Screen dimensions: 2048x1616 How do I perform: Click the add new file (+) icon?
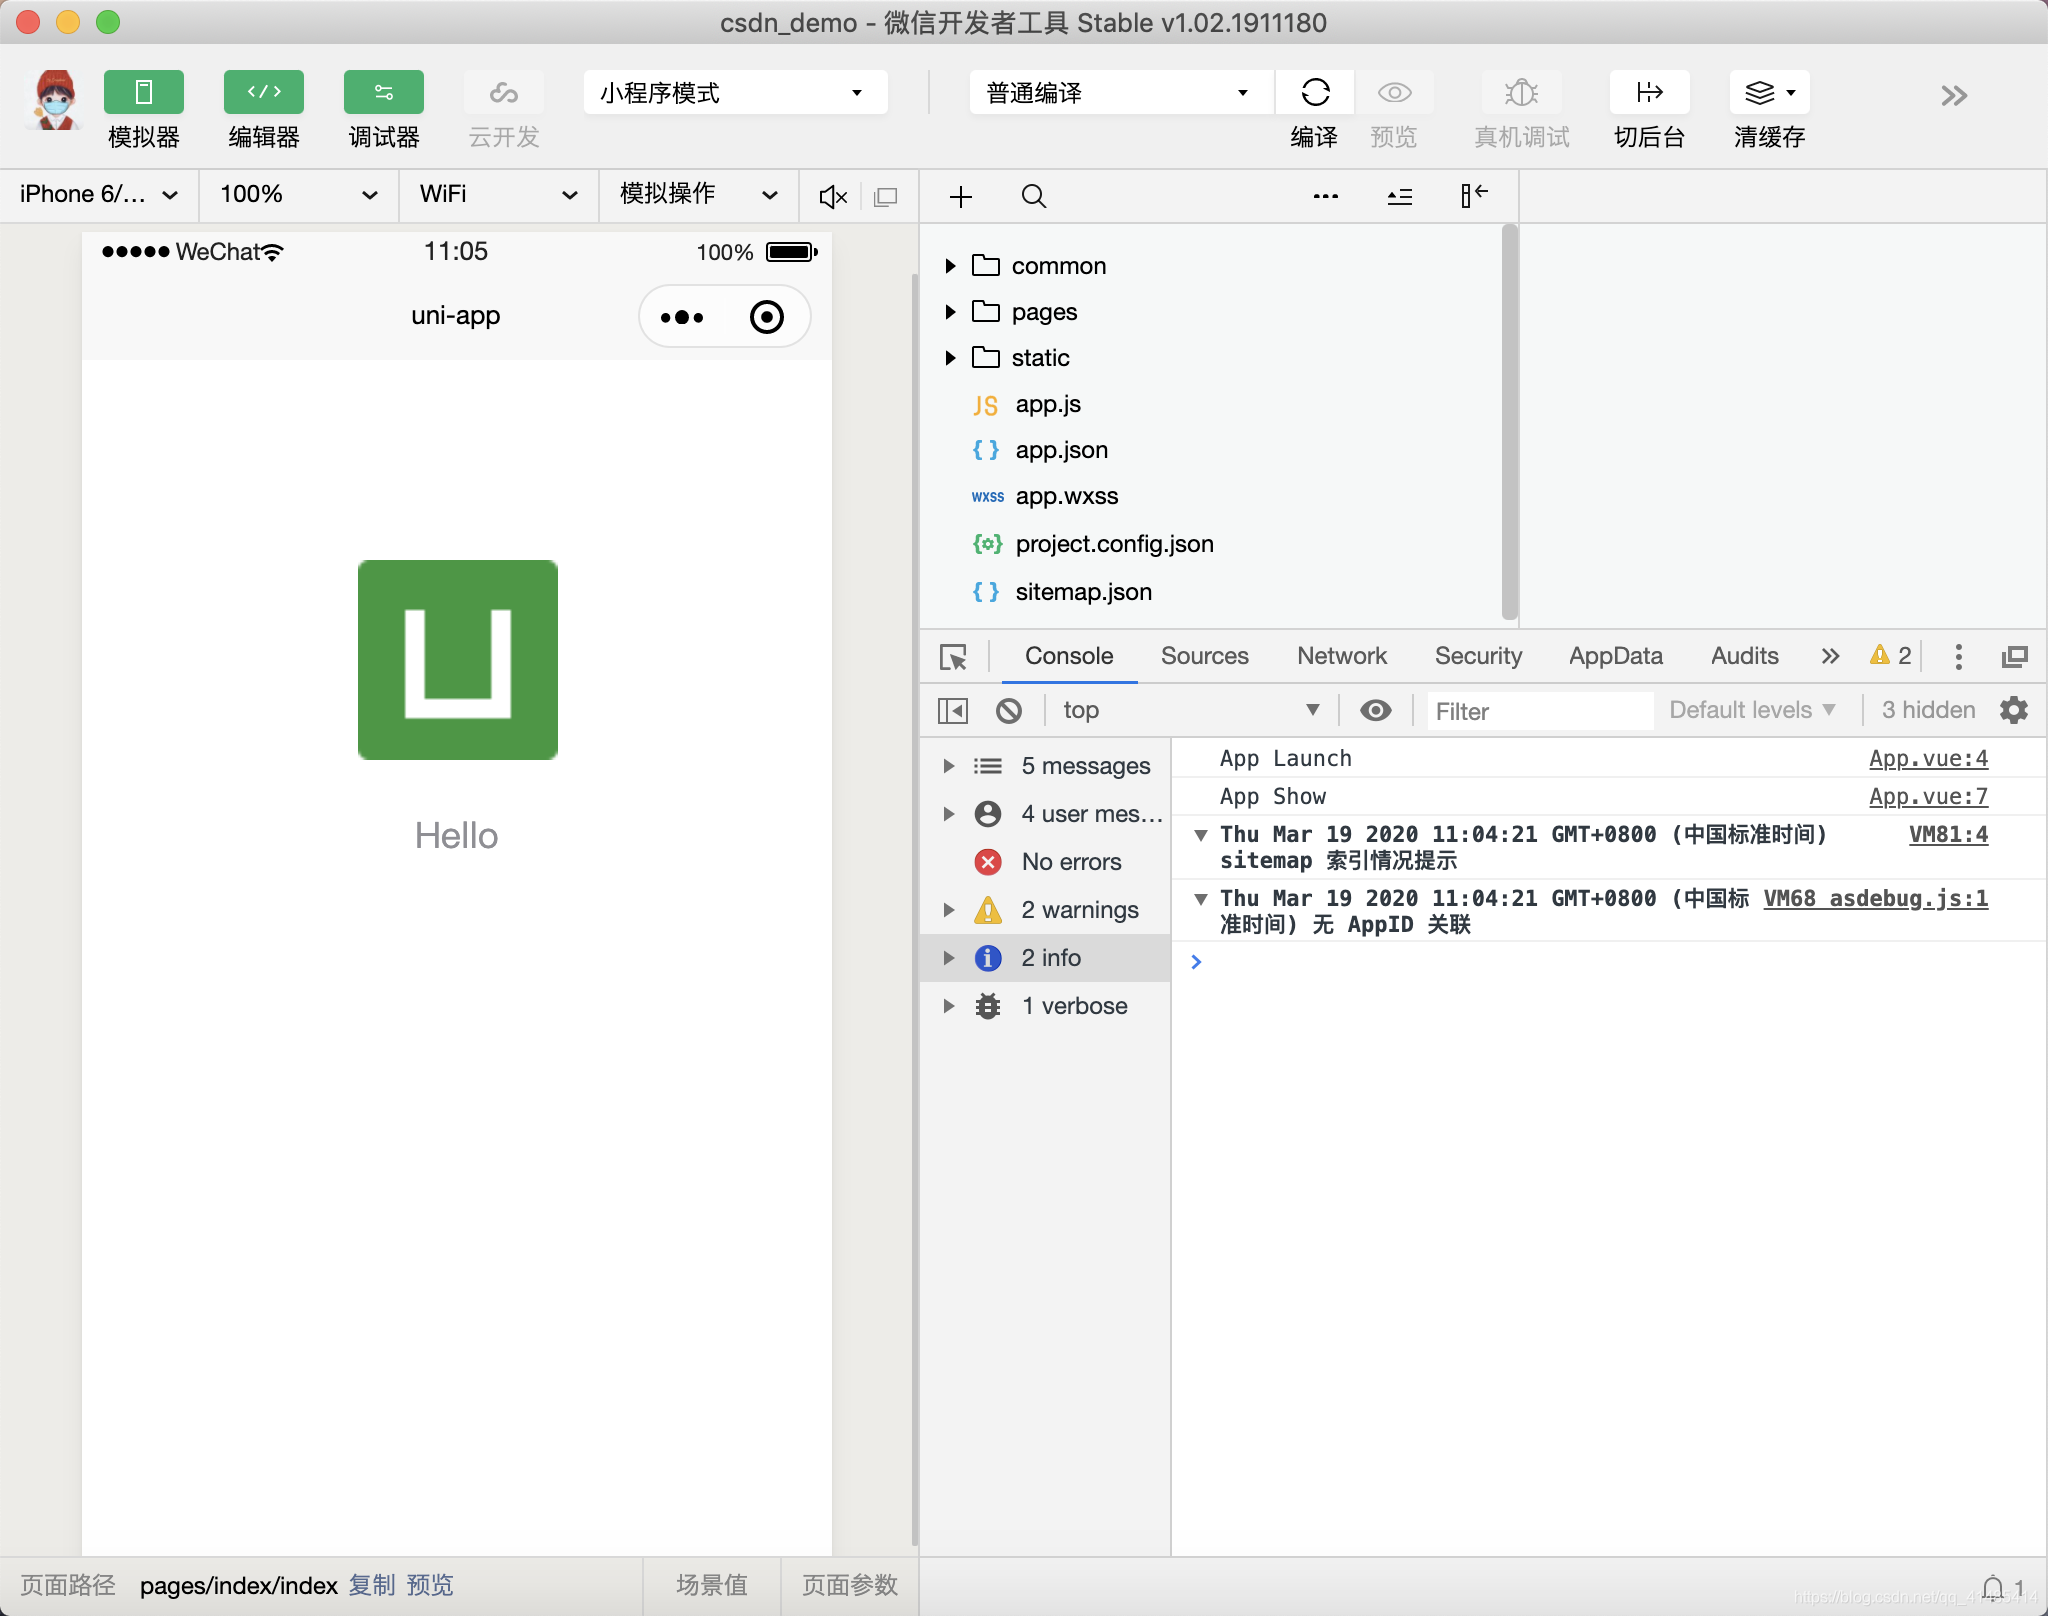click(961, 195)
